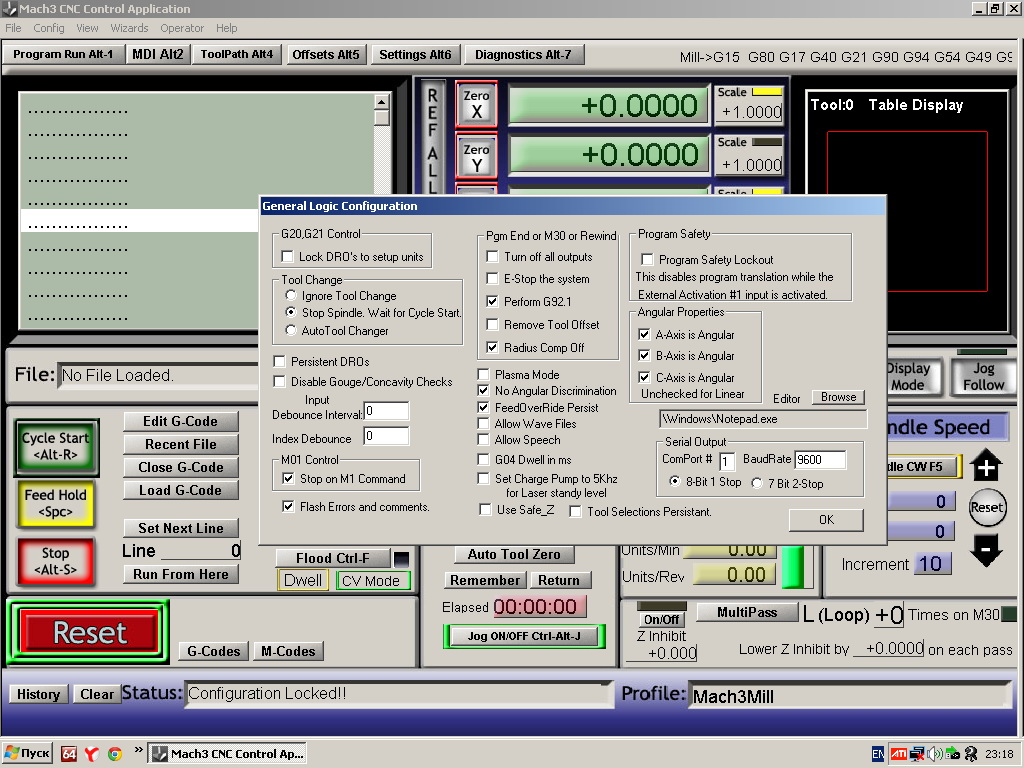This screenshot has height=768, width=1024.
Task: Open the Пуск start button
Action: click(x=26, y=753)
